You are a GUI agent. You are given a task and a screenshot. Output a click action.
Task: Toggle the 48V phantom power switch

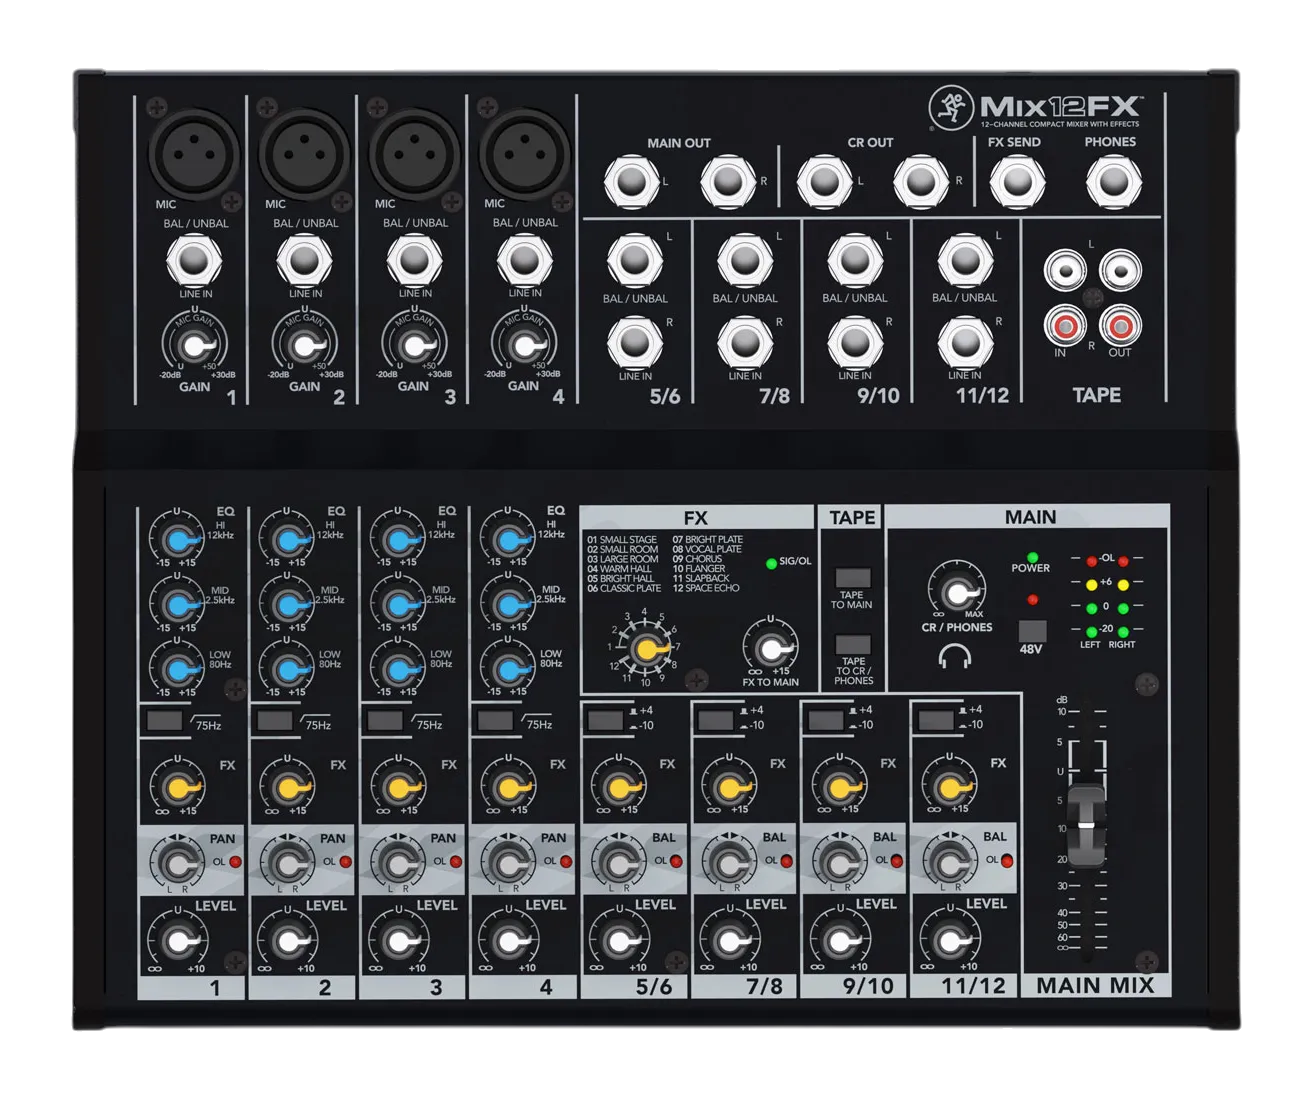[x=1032, y=631]
